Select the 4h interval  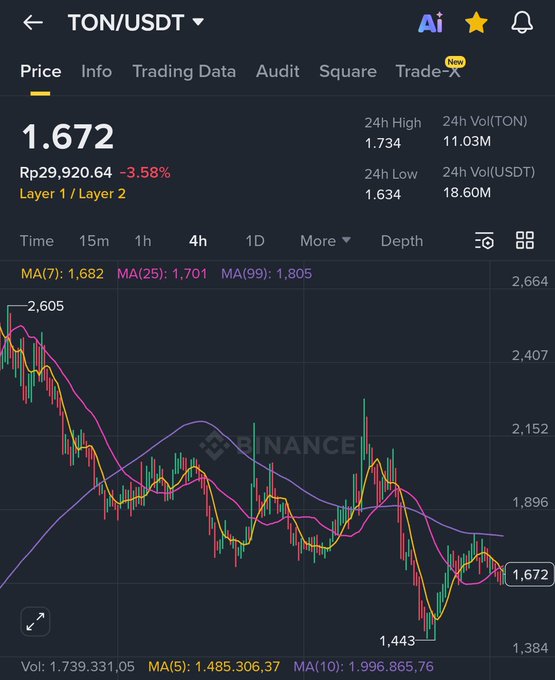click(198, 241)
